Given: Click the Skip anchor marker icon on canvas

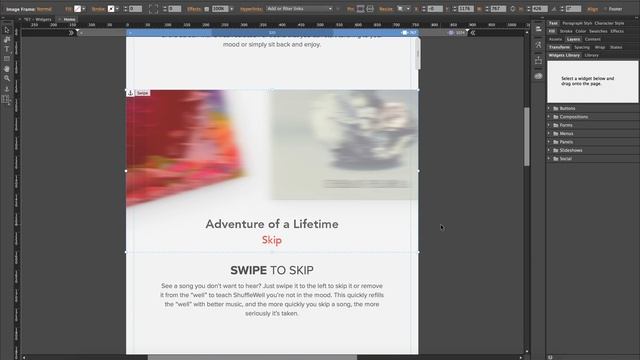Looking at the screenshot, I should 130,93.
